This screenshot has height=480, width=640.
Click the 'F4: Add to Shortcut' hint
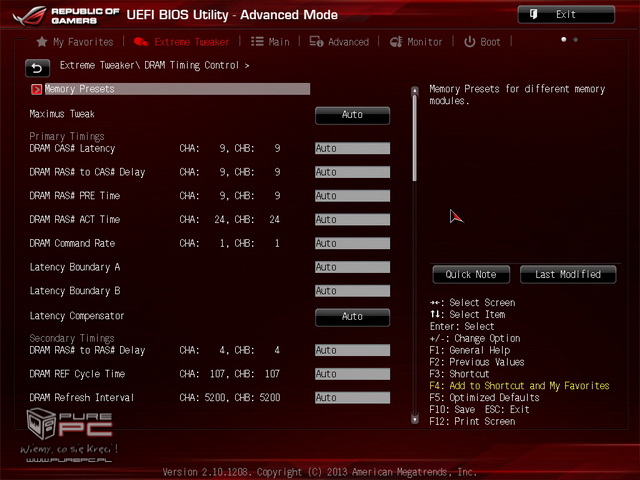pyautogui.click(x=519, y=386)
